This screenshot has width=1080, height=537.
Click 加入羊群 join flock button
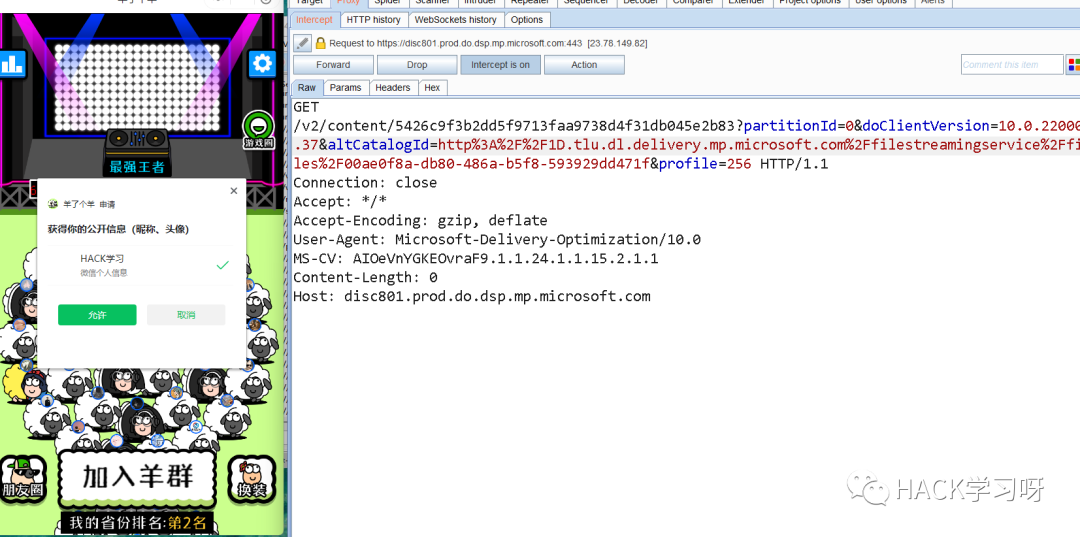[138, 476]
